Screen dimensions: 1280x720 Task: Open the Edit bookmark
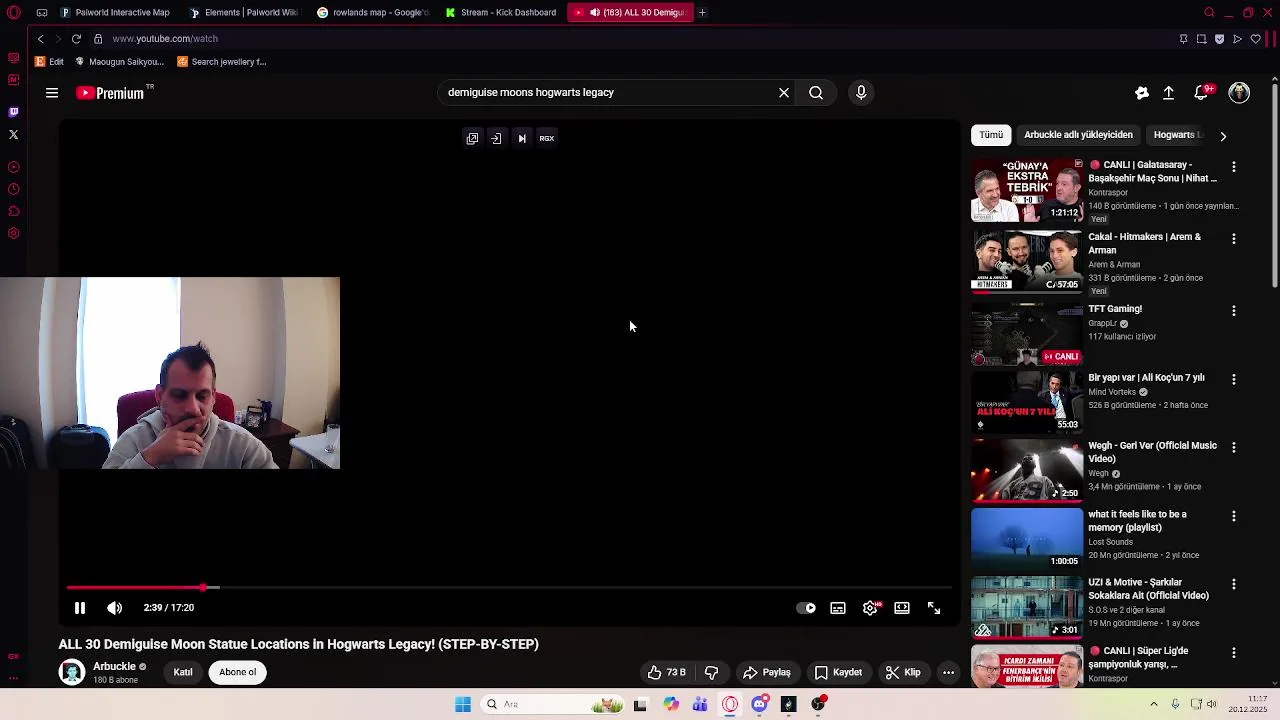click(x=49, y=62)
